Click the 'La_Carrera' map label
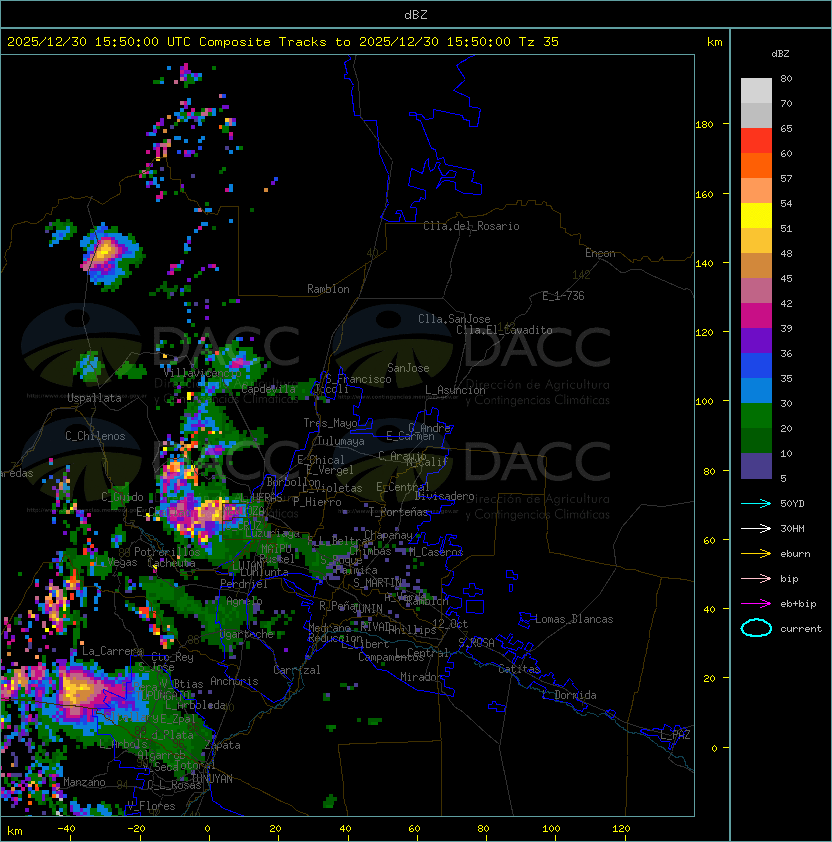Image resolution: width=832 pixels, height=842 pixels. tap(112, 651)
